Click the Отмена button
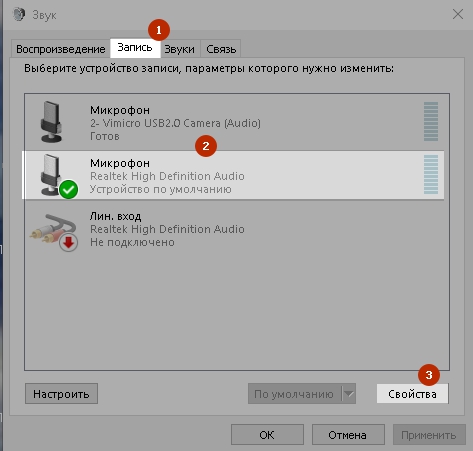The width and height of the screenshot is (473, 451). (348, 435)
